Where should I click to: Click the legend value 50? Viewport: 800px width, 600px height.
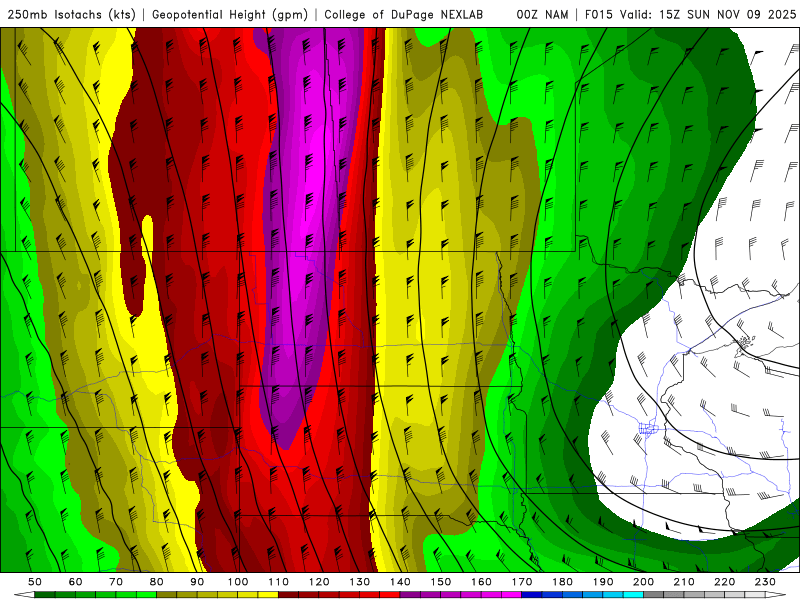tap(35, 582)
